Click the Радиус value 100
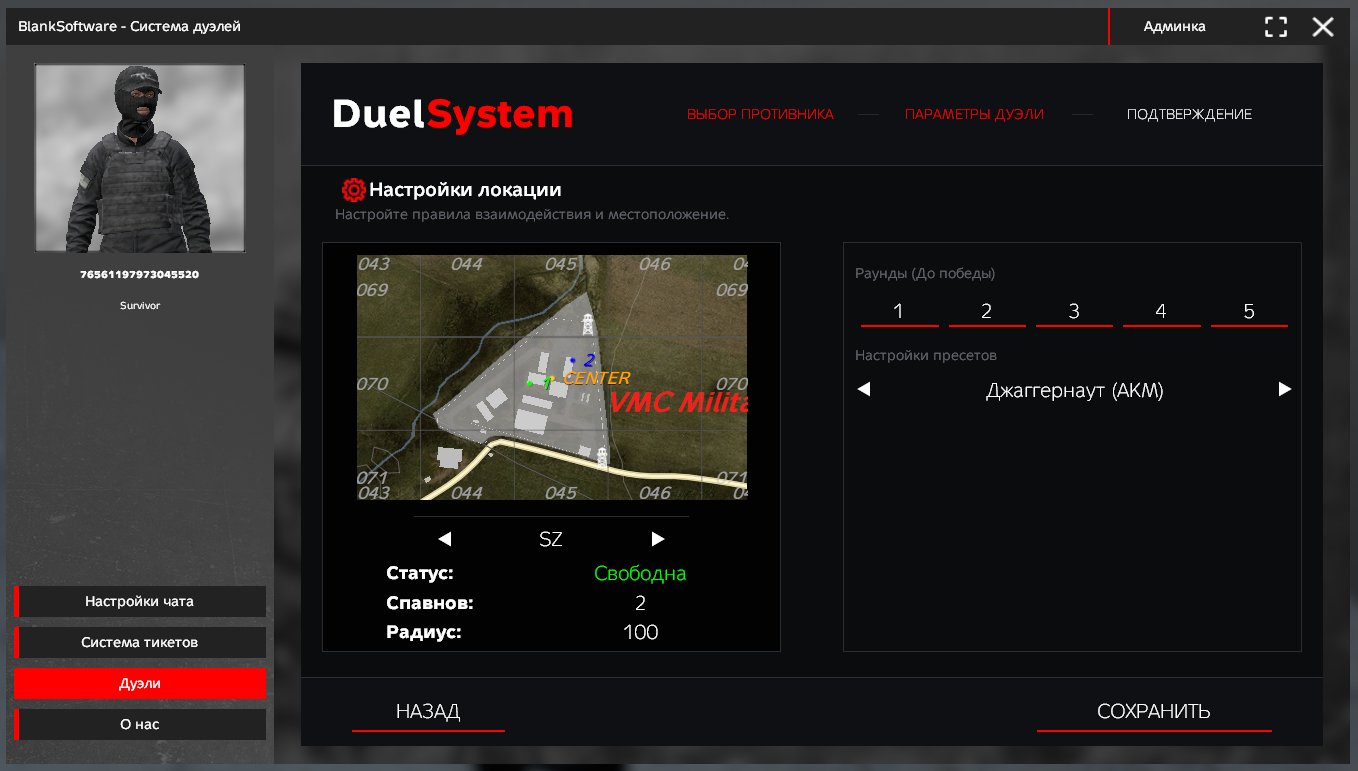The width and height of the screenshot is (1358, 771). pyautogui.click(x=640, y=632)
